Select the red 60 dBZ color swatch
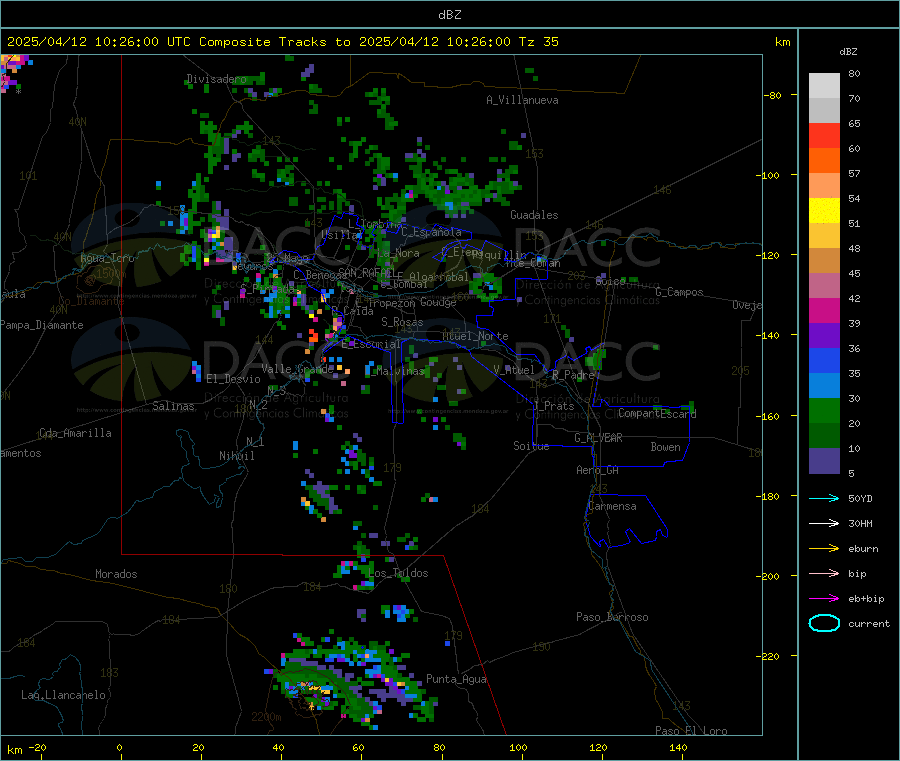The image size is (900, 761). (824, 135)
